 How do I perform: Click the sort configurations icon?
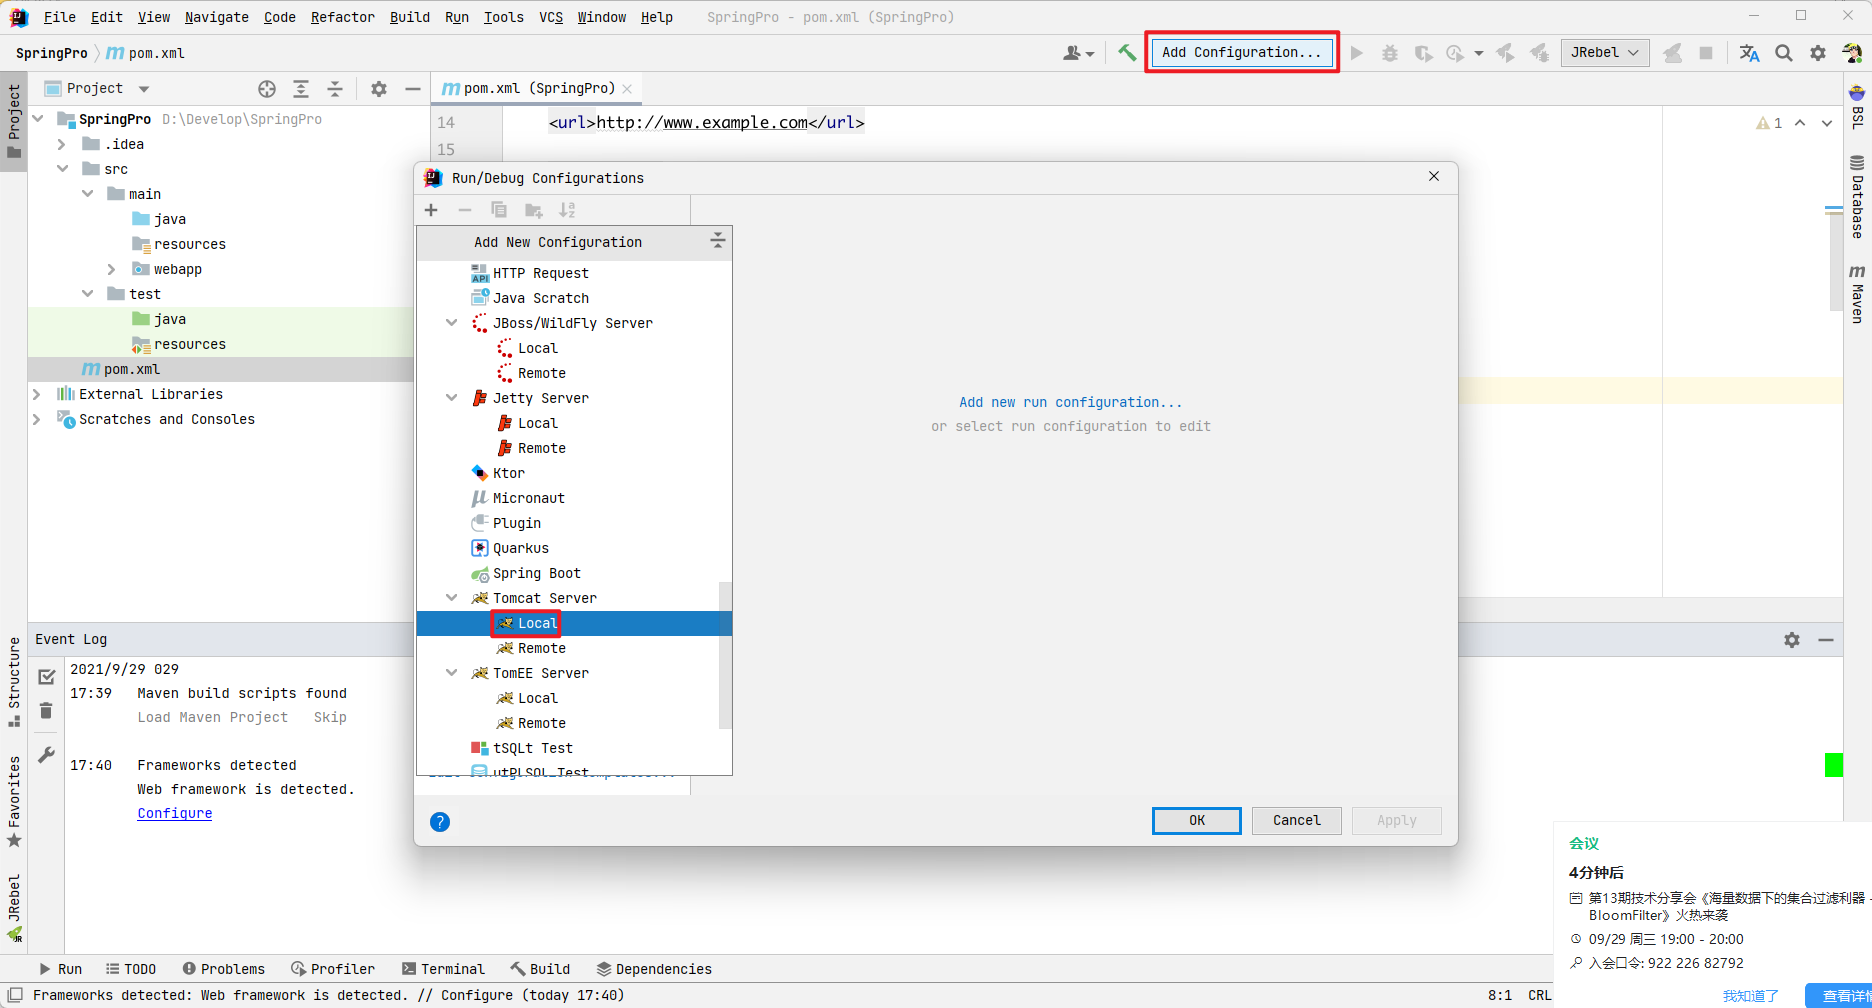point(567,210)
